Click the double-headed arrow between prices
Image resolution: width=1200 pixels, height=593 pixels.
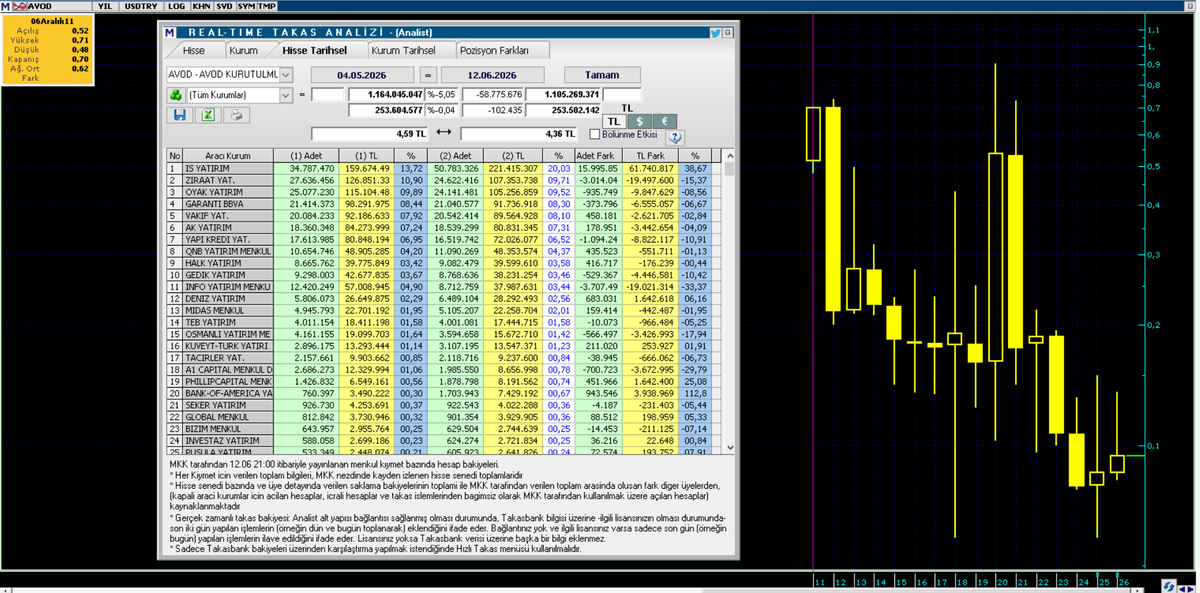(x=445, y=133)
